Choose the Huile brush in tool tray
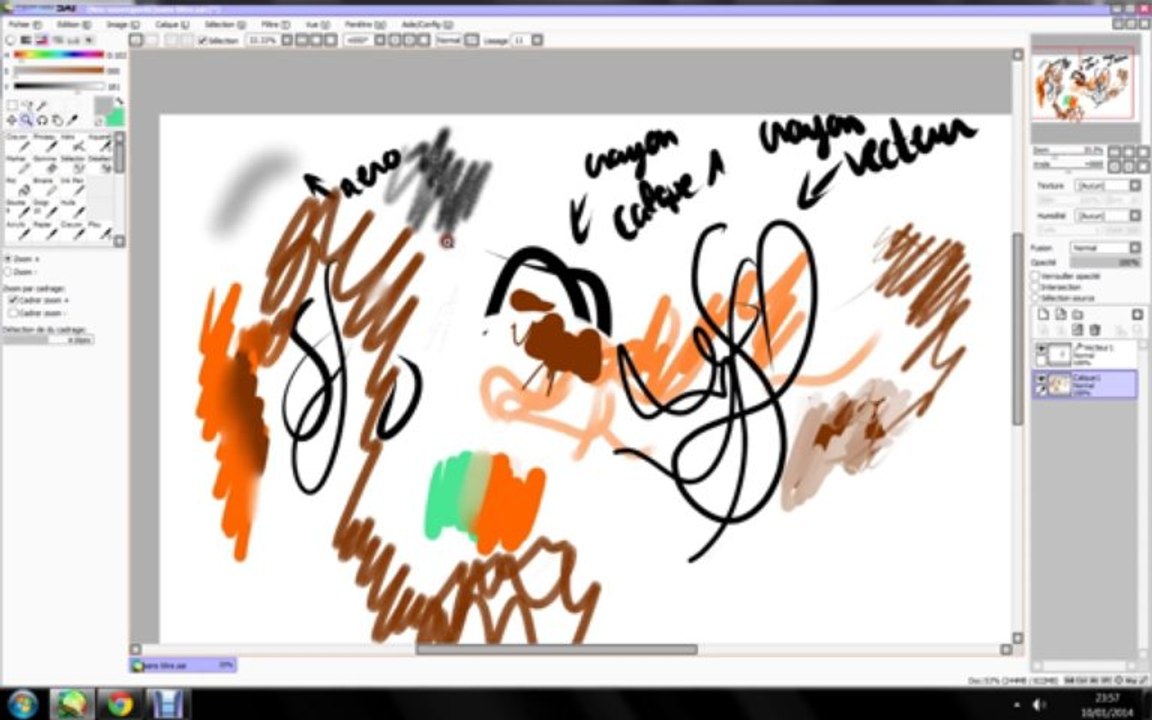The width and height of the screenshot is (1152, 720). (71, 208)
